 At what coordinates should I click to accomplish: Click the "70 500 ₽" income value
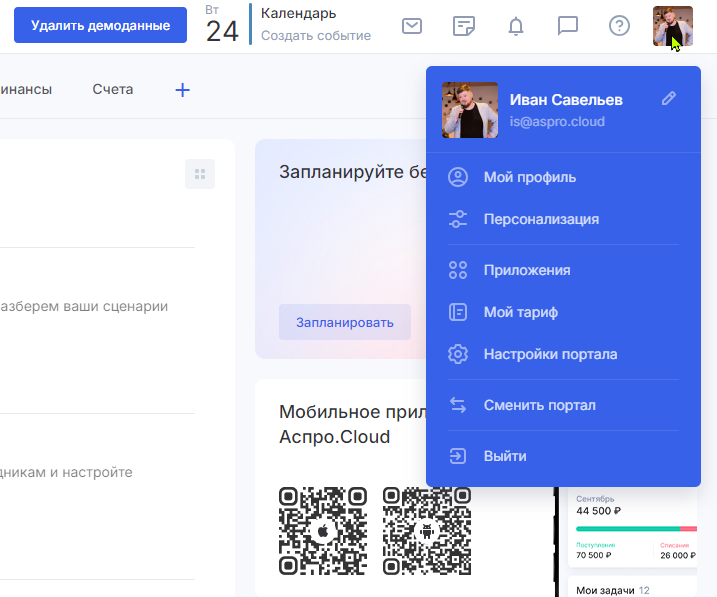(594, 555)
